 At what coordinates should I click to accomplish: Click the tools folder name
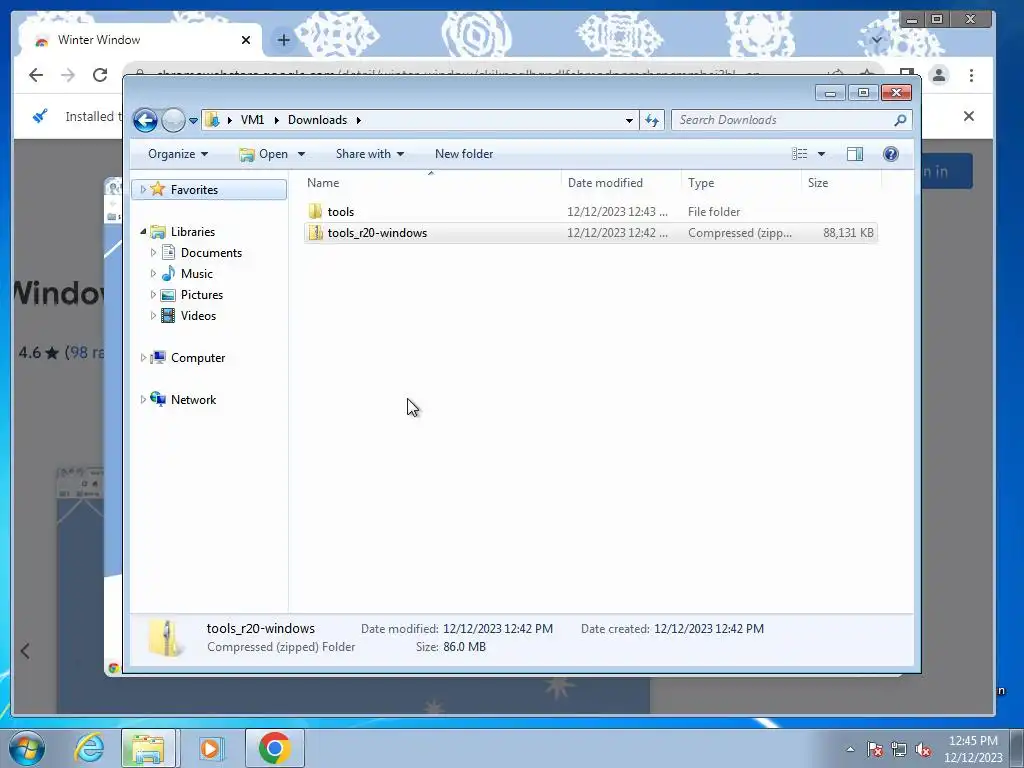340,212
